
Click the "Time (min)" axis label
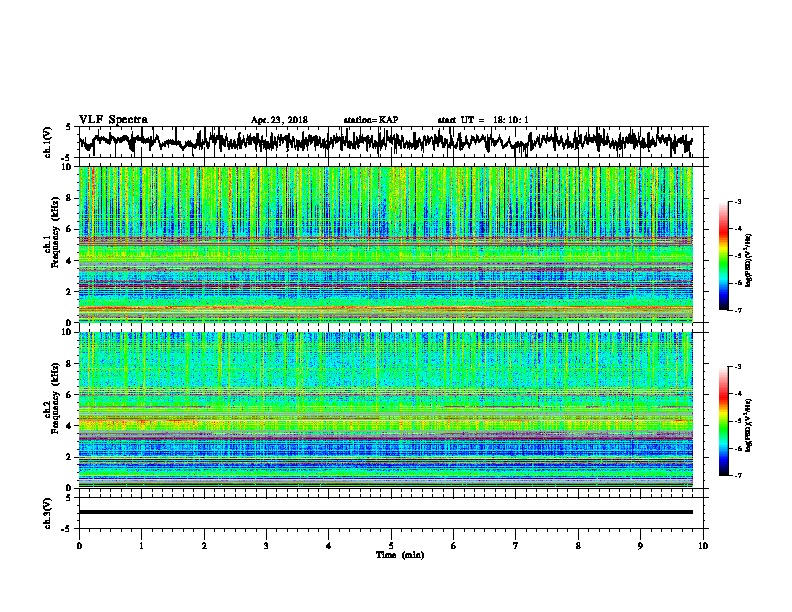400,555
